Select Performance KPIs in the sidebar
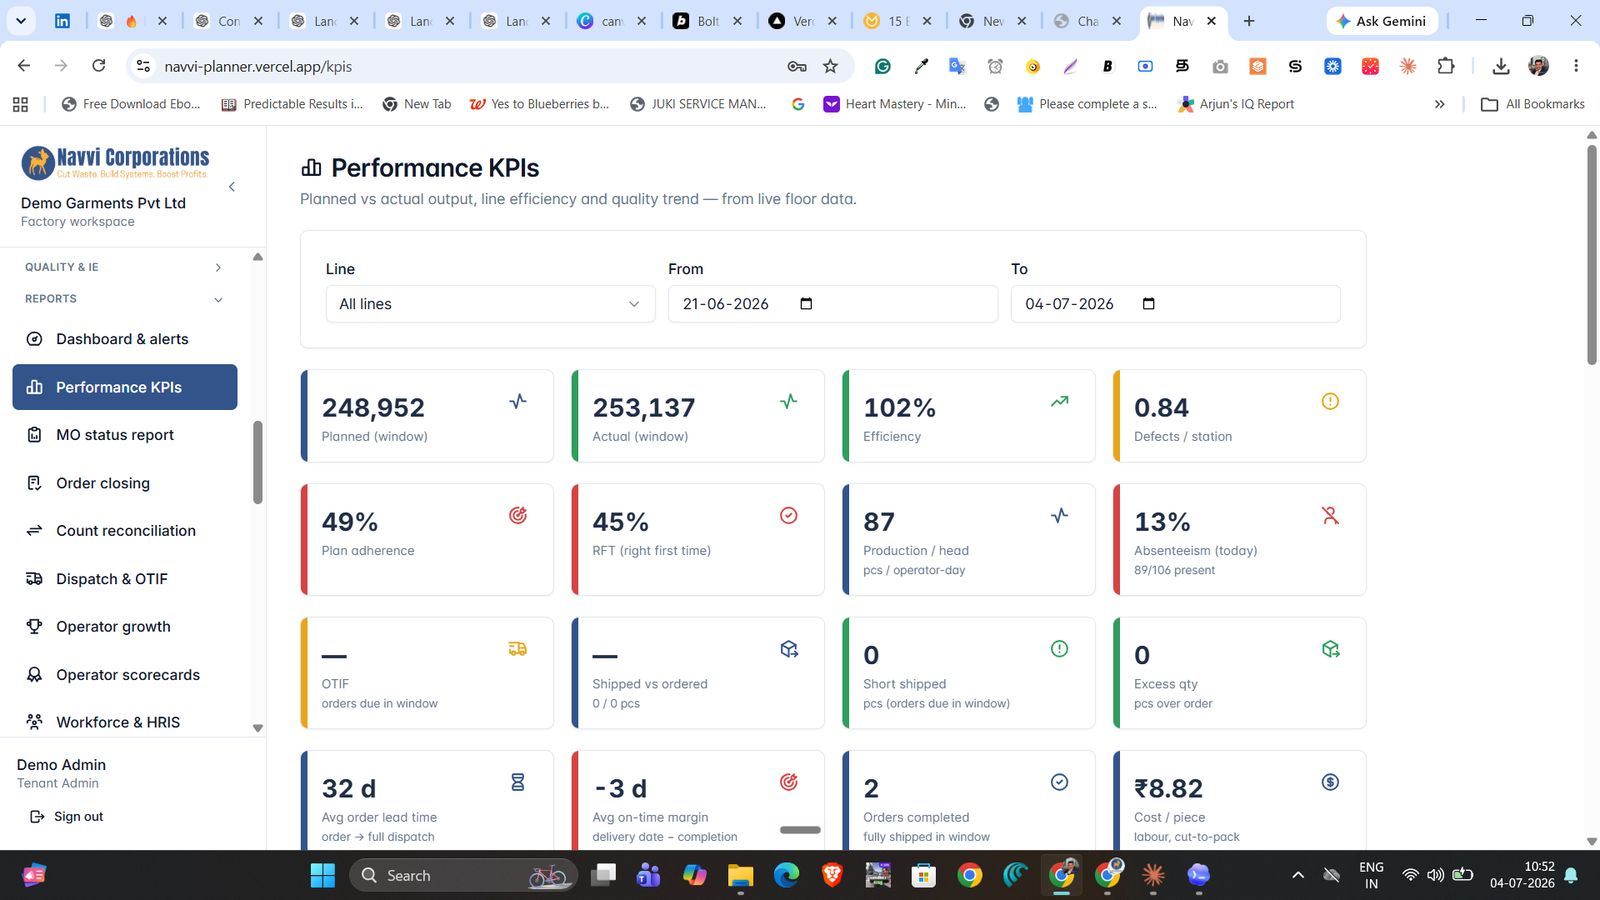Viewport: 1600px width, 900px height. [x=124, y=387]
